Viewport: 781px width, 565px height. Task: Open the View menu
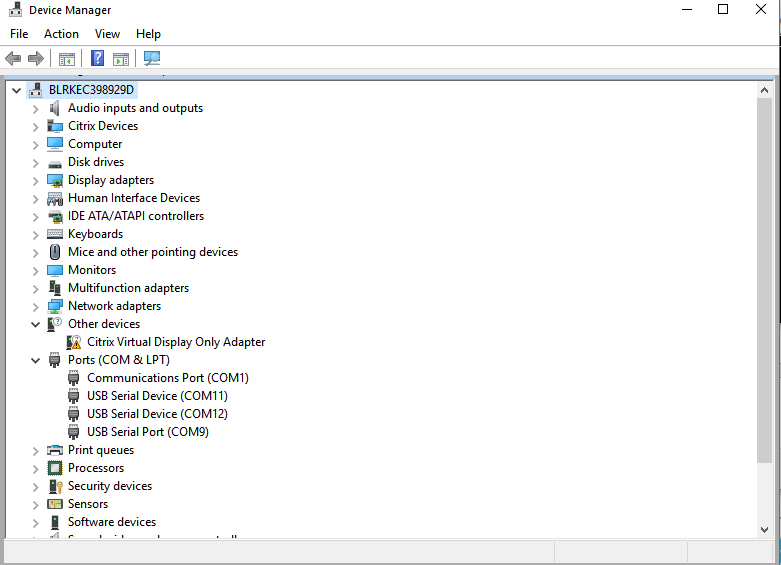[107, 34]
